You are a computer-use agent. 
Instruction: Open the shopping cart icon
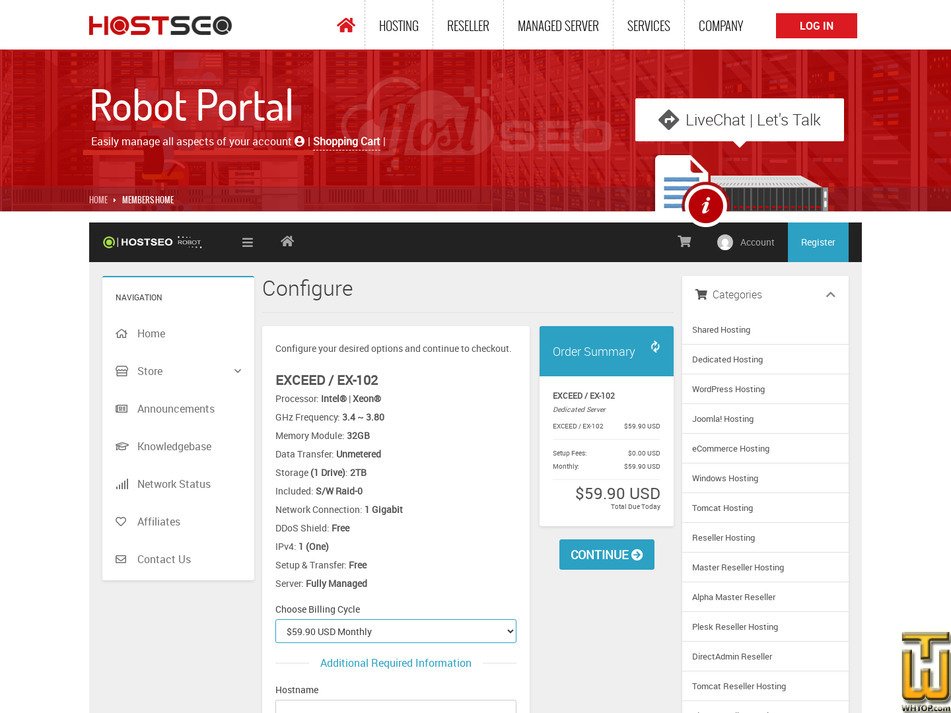click(684, 242)
